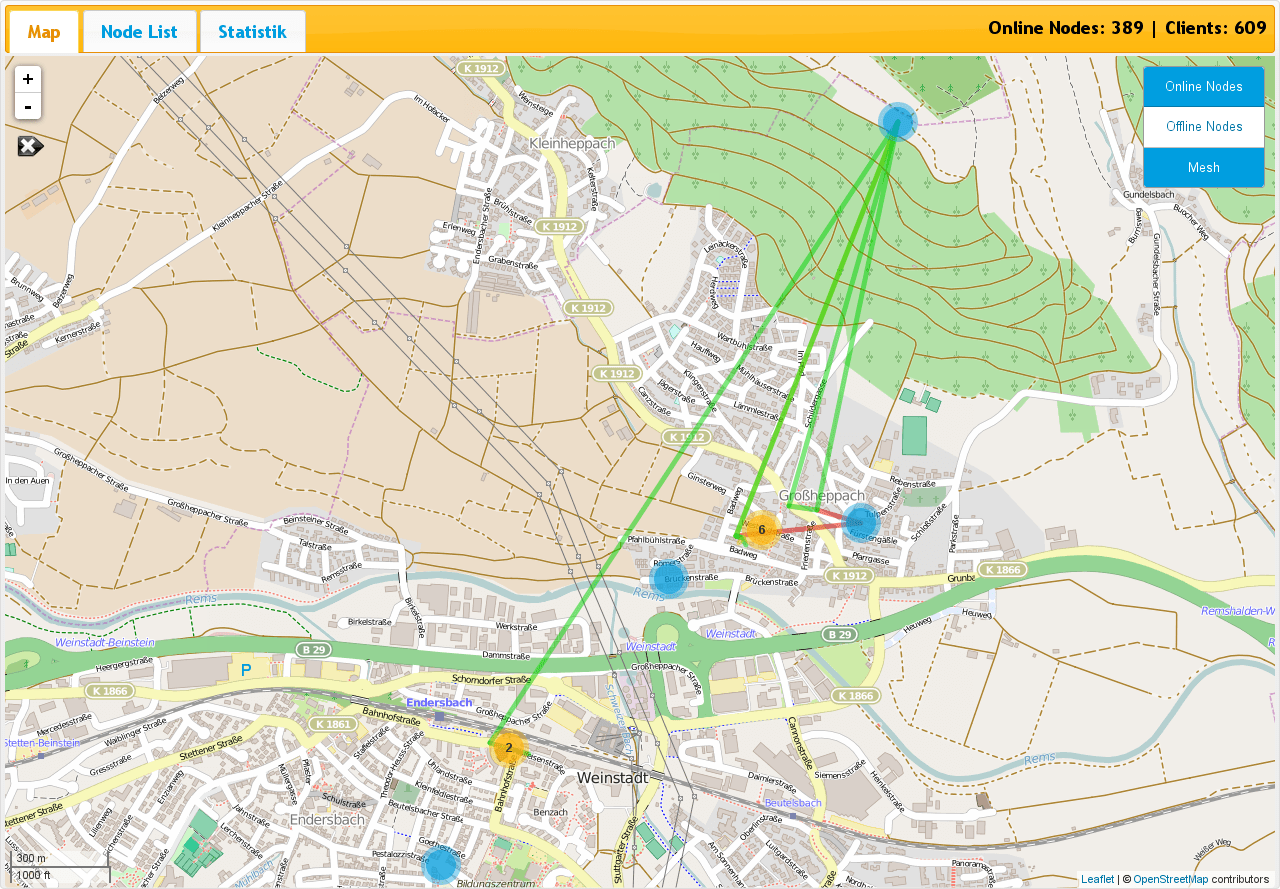The image size is (1280, 889).
Task: Open the Leaflet attribution link
Action: pyautogui.click(x=1097, y=878)
